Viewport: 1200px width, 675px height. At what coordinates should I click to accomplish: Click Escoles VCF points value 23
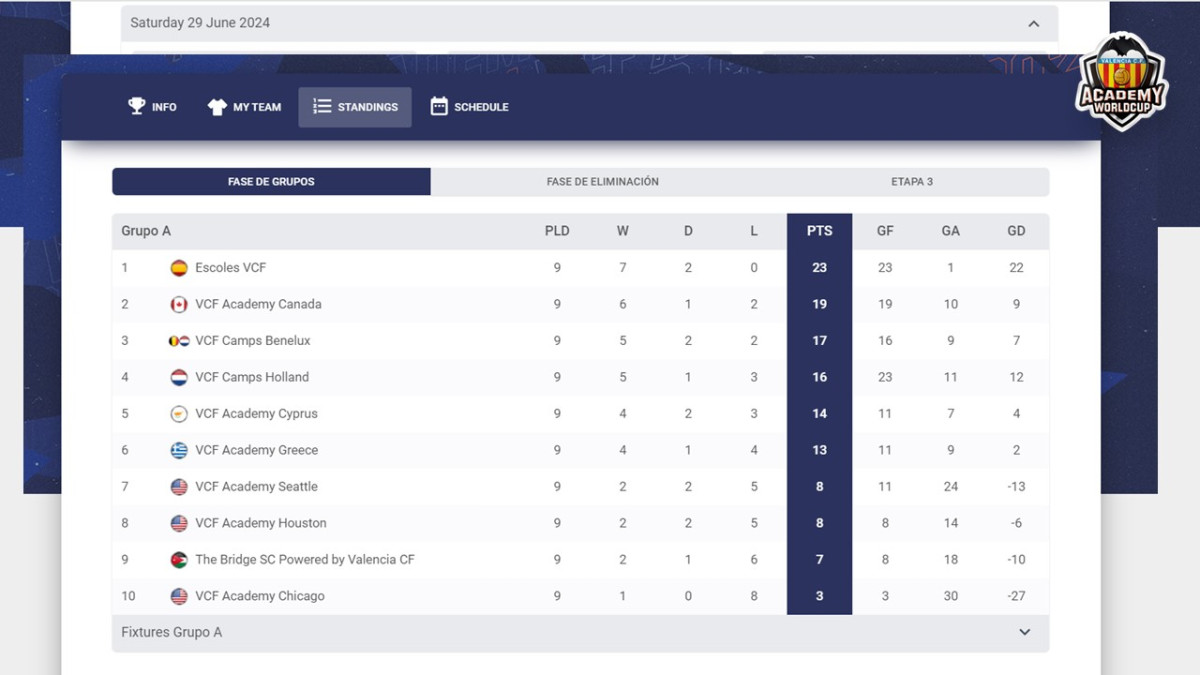(820, 268)
